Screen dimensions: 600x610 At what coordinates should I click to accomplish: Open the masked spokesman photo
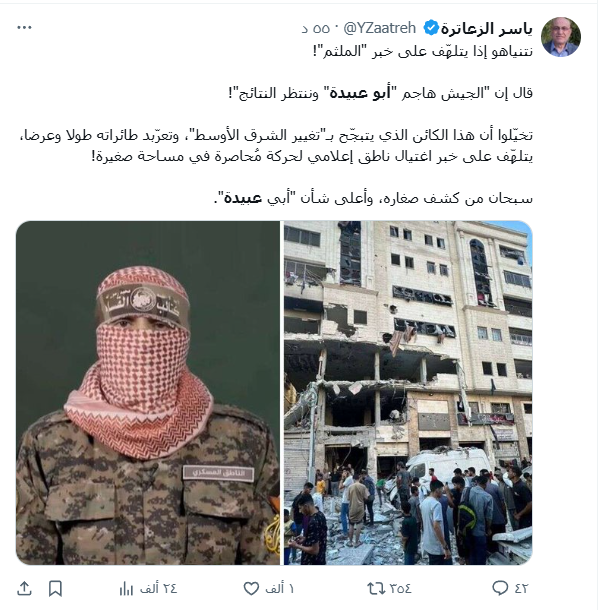click(x=148, y=393)
